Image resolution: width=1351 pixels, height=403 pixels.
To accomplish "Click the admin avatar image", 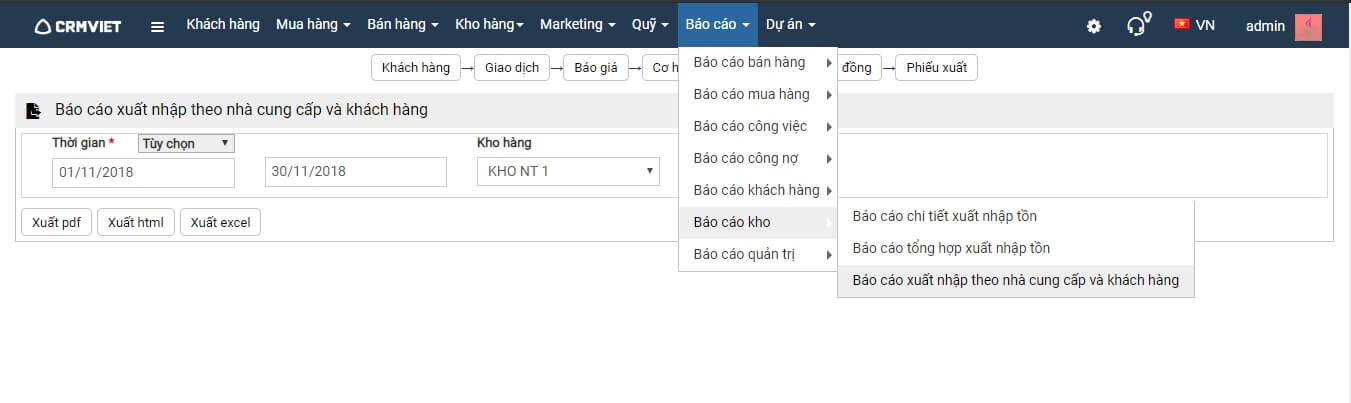I will click(1308, 27).
